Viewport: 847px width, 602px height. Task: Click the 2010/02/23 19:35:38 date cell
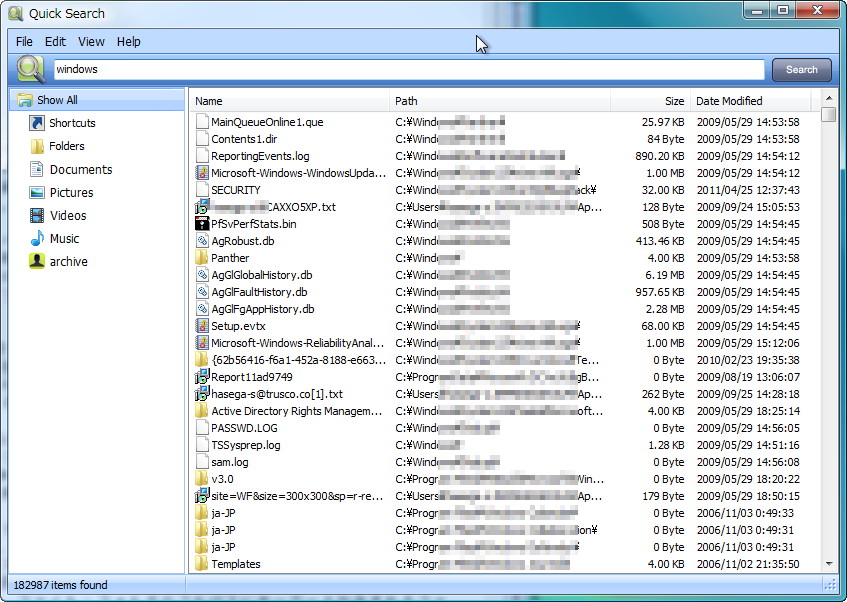point(748,360)
